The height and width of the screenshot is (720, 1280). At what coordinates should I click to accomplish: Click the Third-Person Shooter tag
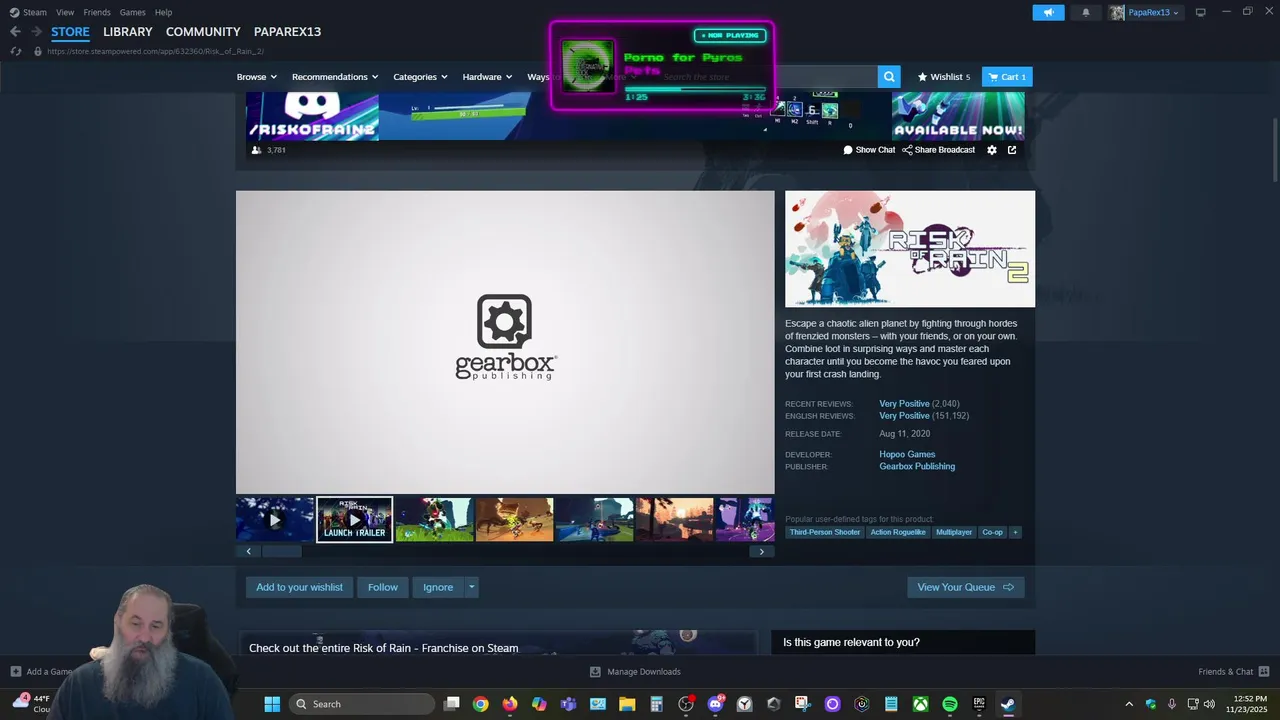click(825, 532)
